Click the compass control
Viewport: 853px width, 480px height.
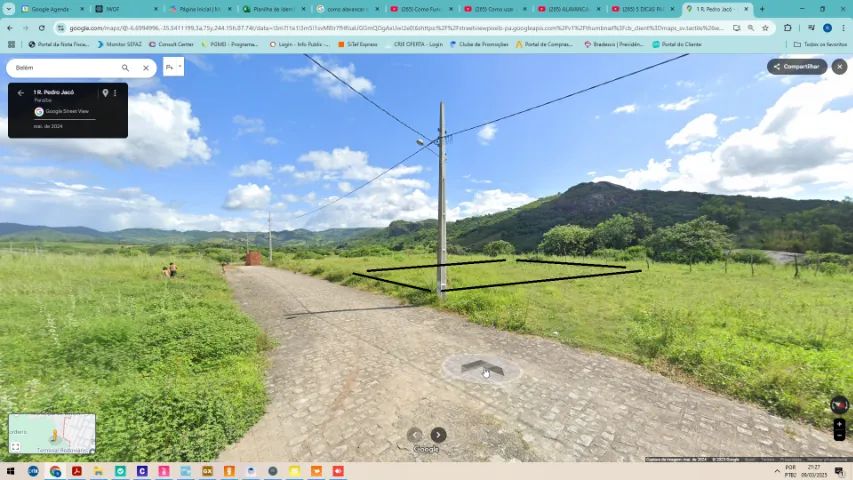(x=839, y=405)
